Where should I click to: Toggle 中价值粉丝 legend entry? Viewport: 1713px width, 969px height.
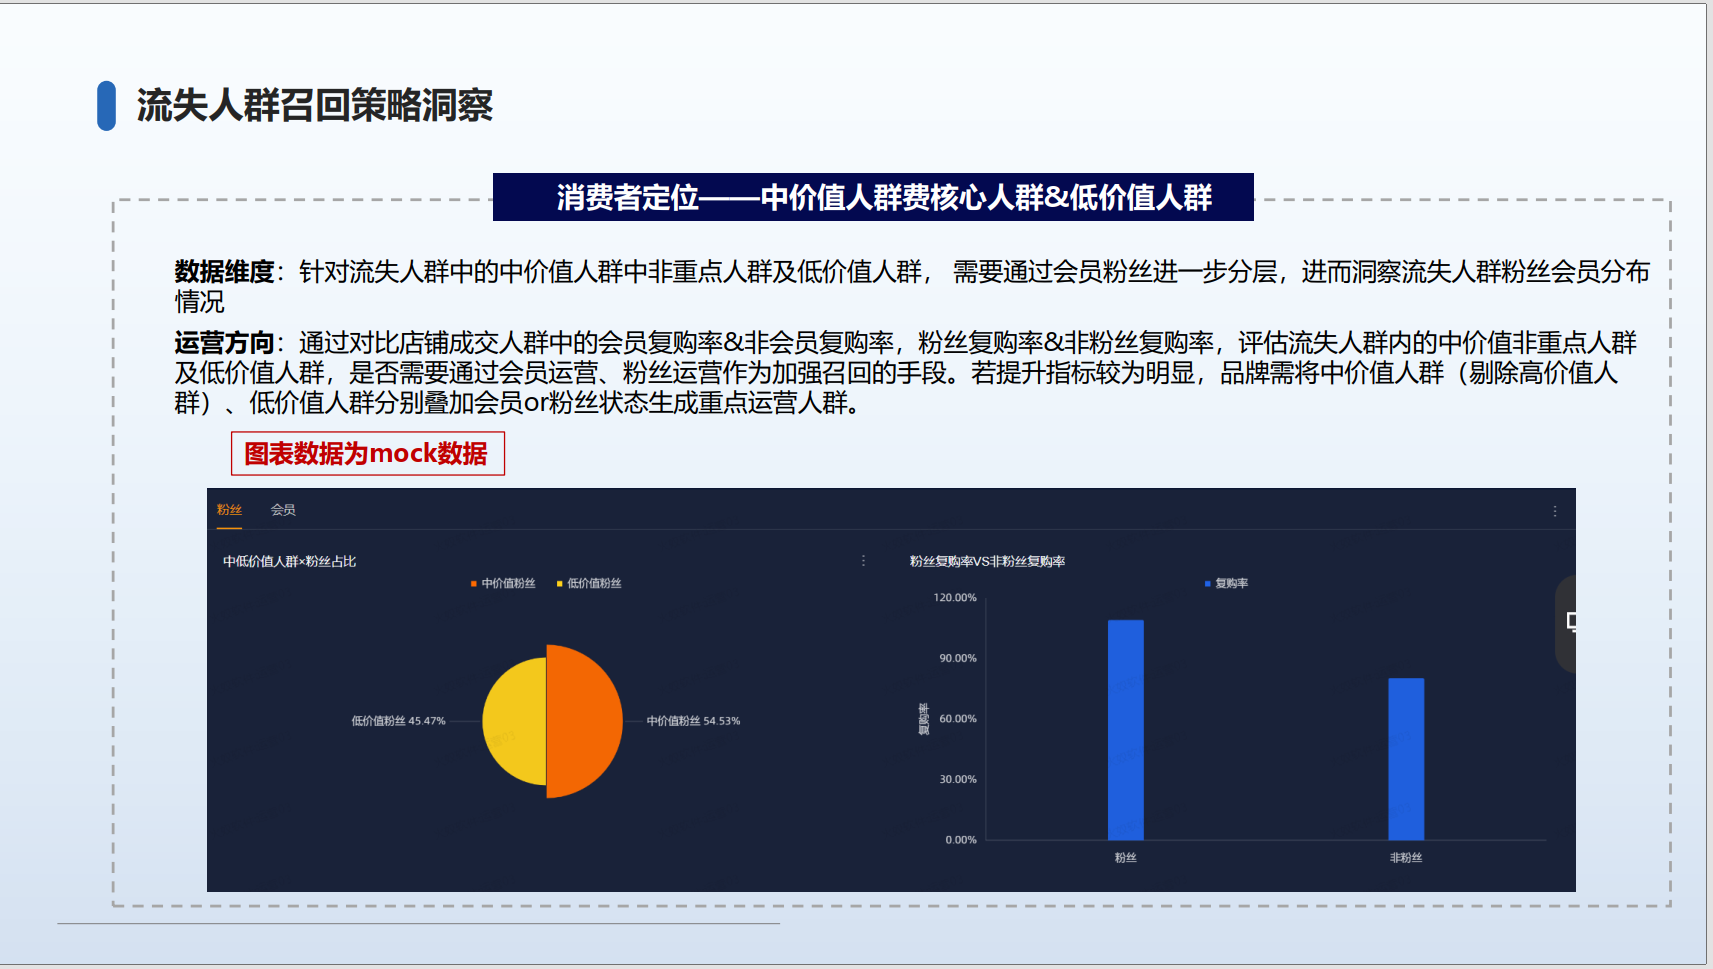pos(504,583)
